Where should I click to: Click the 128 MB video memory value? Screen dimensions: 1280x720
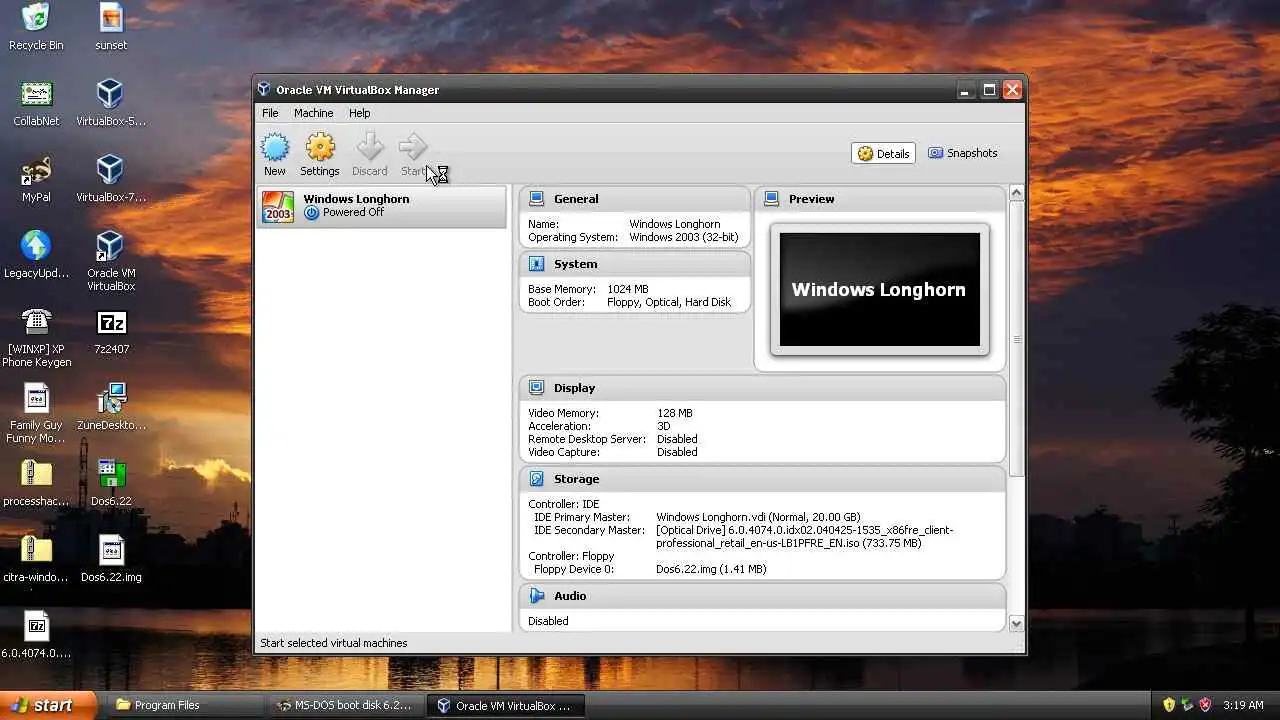coord(675,413)
